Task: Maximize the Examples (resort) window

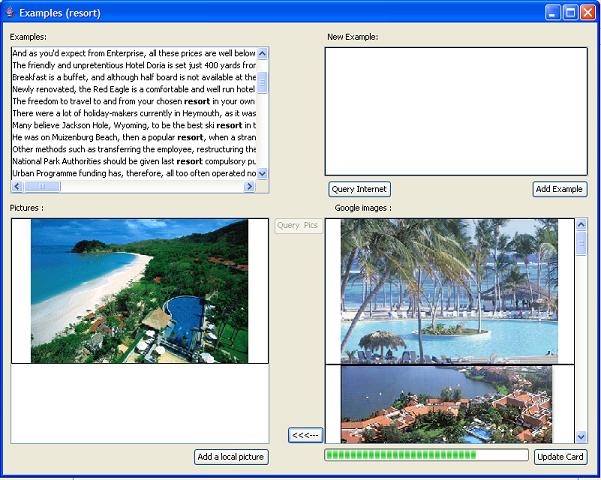Action: (x=570, y=12)
